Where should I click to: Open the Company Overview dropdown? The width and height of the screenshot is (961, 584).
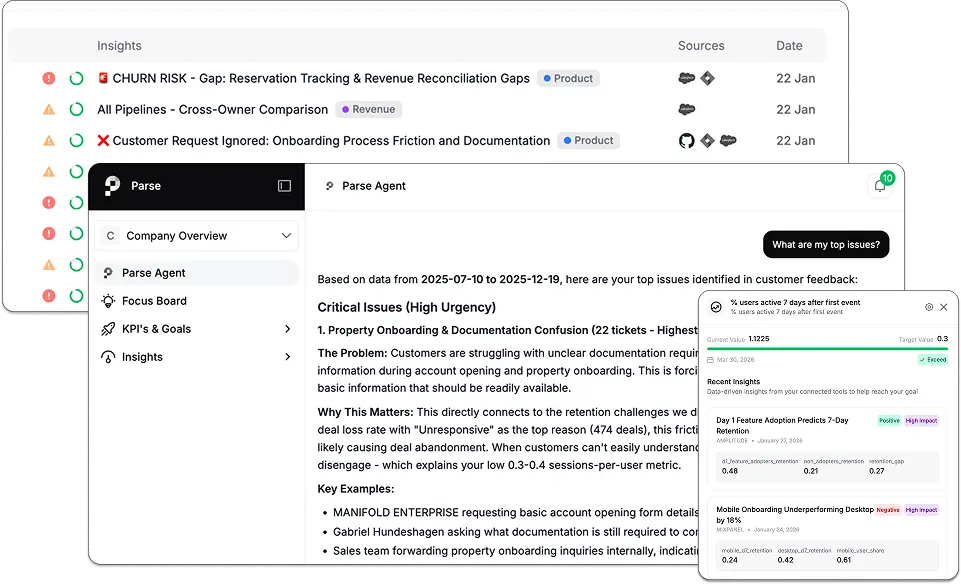197,236
